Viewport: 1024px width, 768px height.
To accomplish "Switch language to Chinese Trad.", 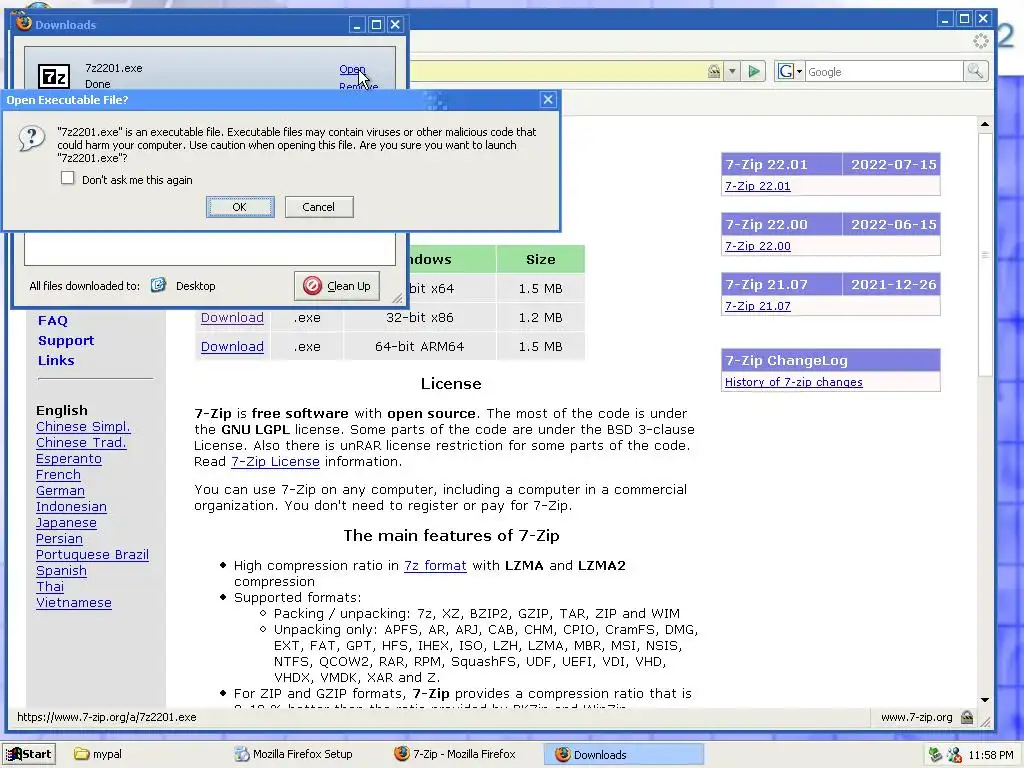I will point(81,443).
